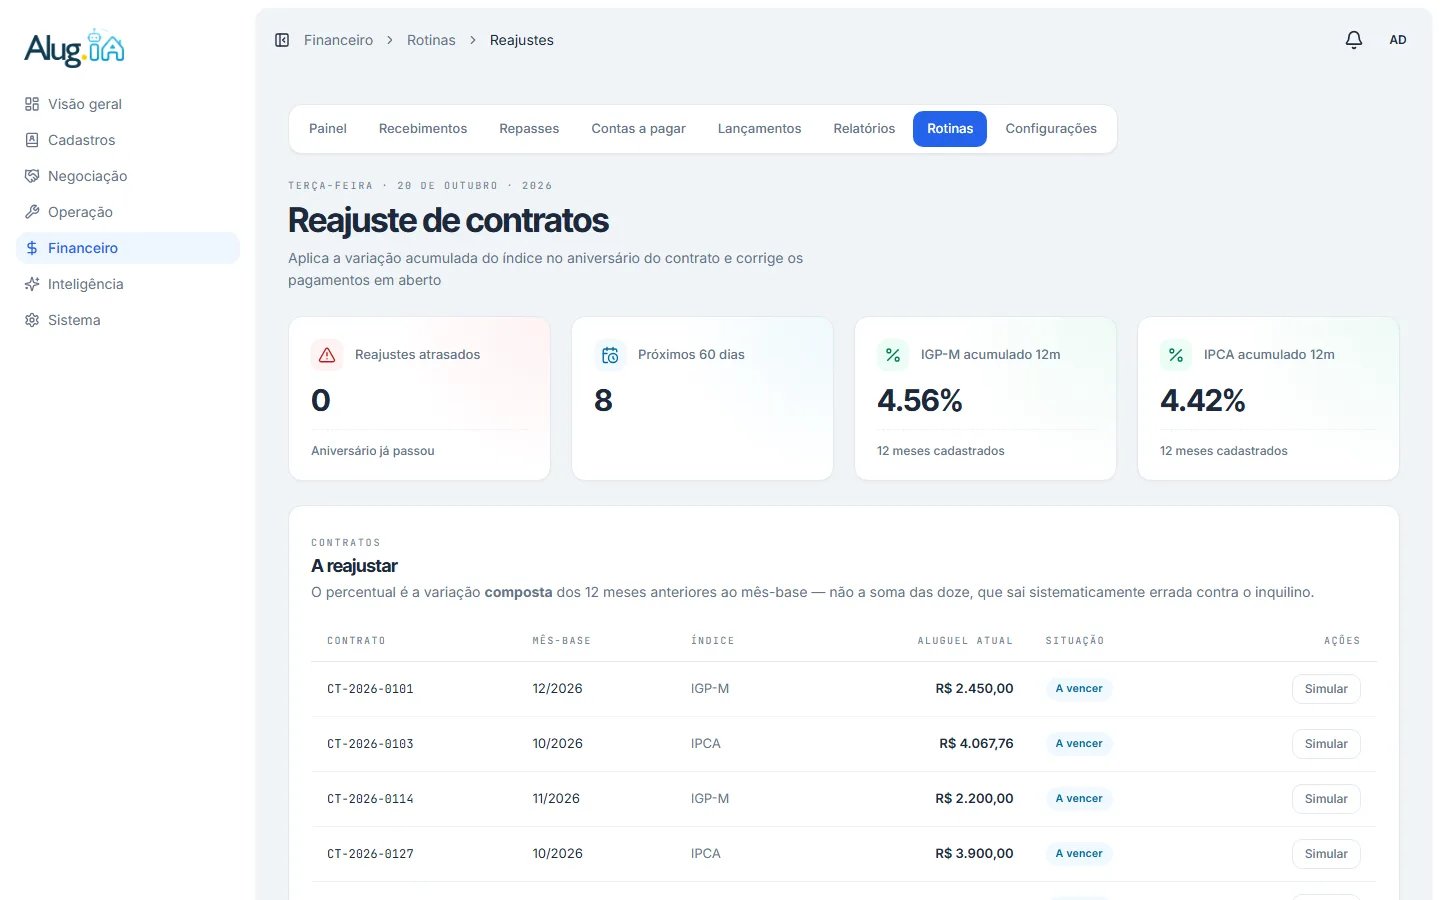Image resolution: width=1440 pixels, height=900 pixels.
Task: Switch to the Relatórios tab
Action: 864,129
